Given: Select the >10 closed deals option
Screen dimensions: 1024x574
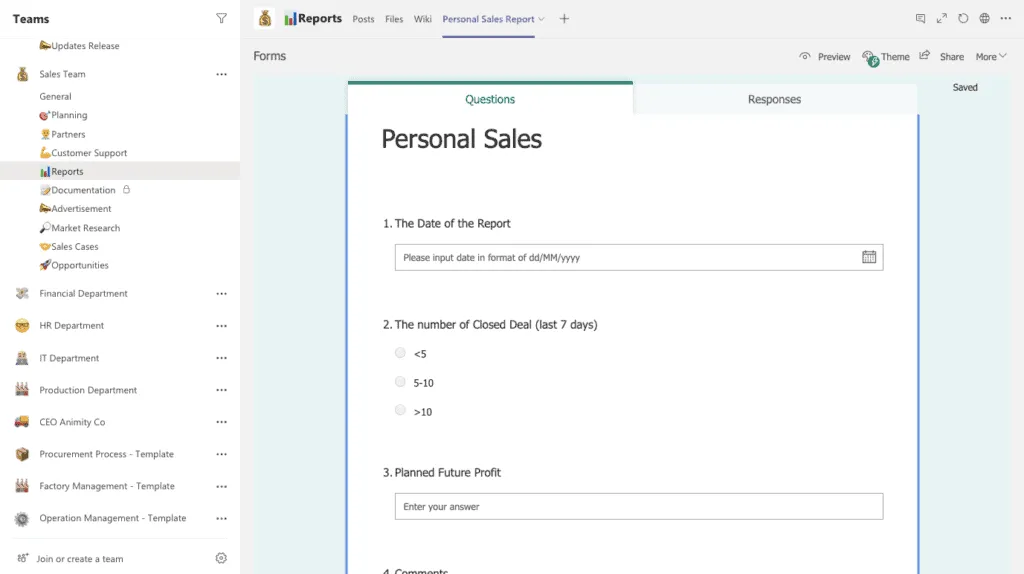Looking at the screenshot, I should pyautogui.click(x=400, y=410).
